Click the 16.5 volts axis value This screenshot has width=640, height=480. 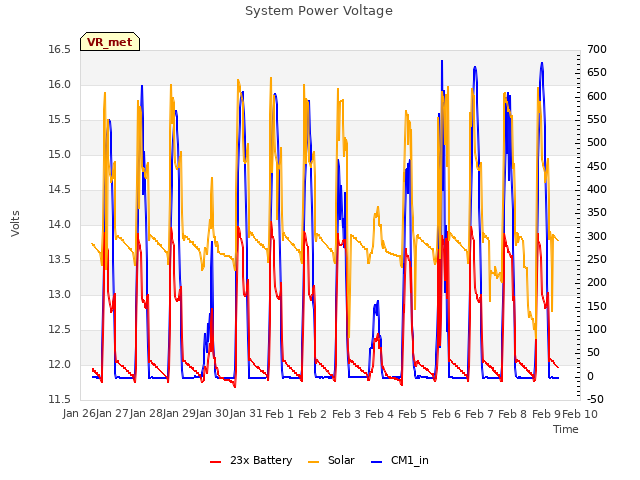pyautogui.click(x=60, y=50)
